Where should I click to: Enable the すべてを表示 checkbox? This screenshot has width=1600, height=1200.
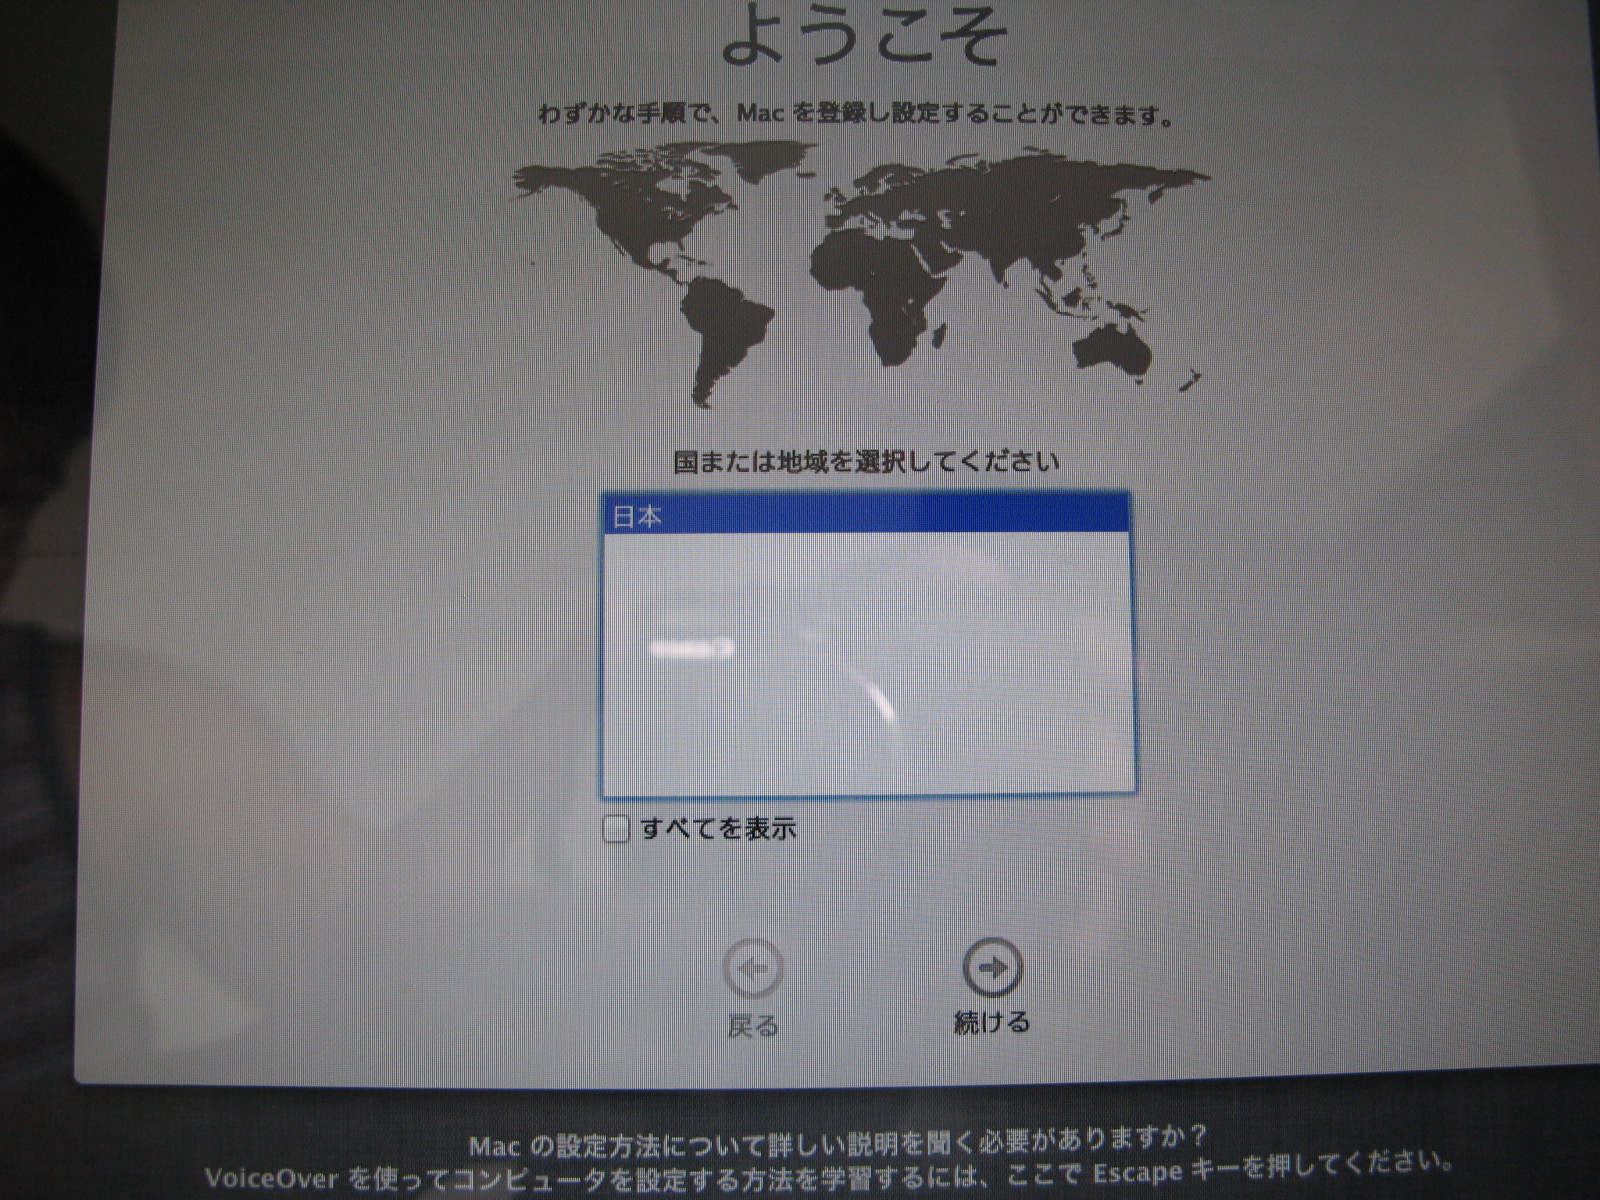click(616, 830)
